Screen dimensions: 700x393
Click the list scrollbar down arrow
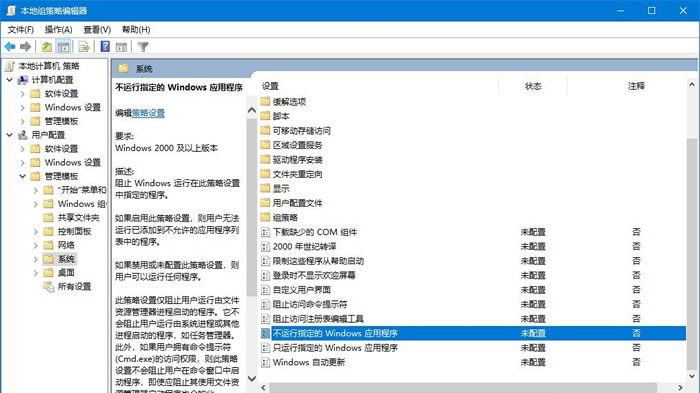[x=692, y=376]
